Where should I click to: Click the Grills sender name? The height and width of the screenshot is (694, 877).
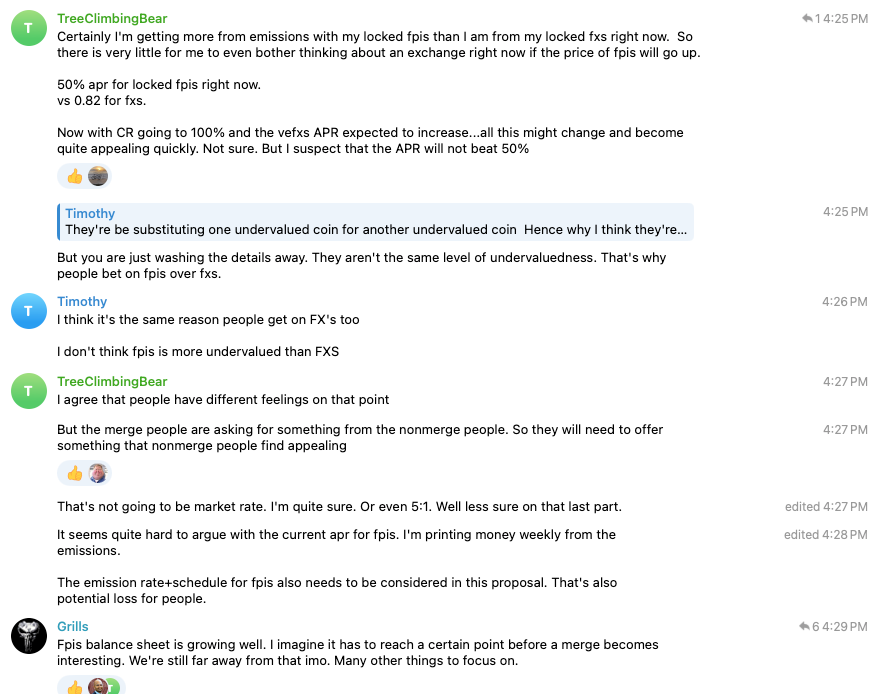(73, 627)
